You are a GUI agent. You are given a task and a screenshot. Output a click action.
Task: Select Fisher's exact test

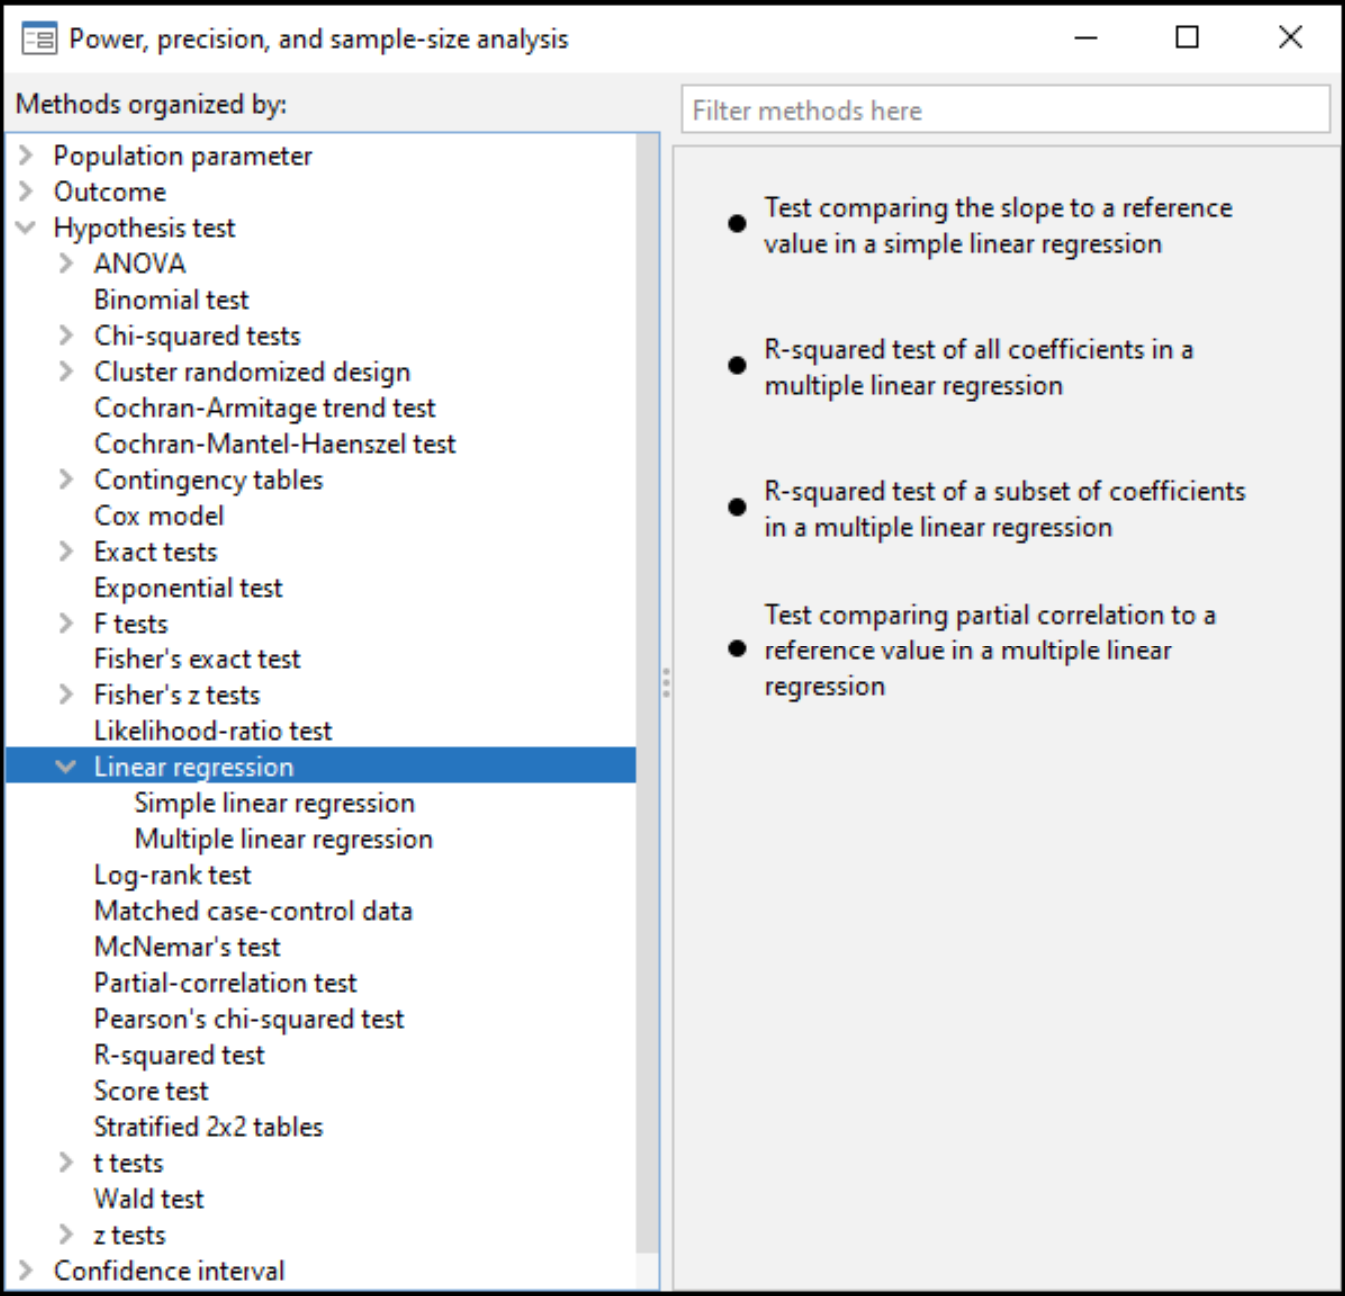tap(197, 658)
